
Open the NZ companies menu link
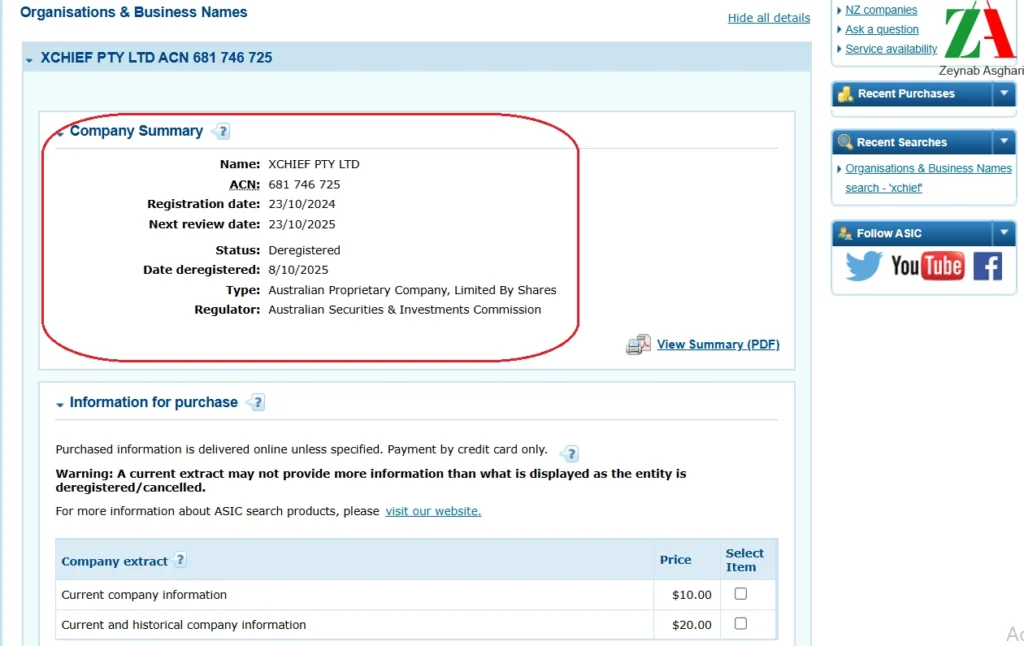[881, 10]
